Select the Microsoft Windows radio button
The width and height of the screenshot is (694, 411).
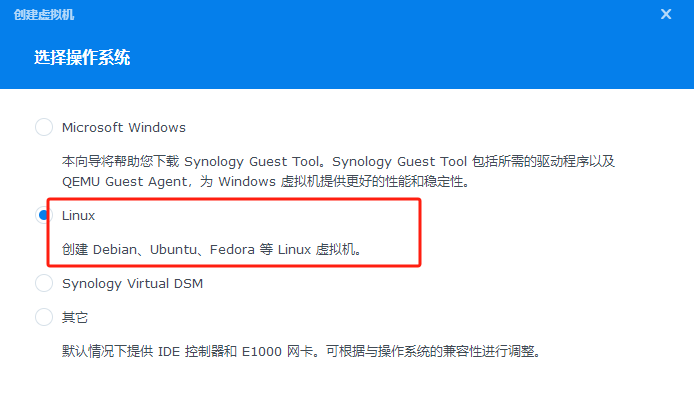point(43,127)
